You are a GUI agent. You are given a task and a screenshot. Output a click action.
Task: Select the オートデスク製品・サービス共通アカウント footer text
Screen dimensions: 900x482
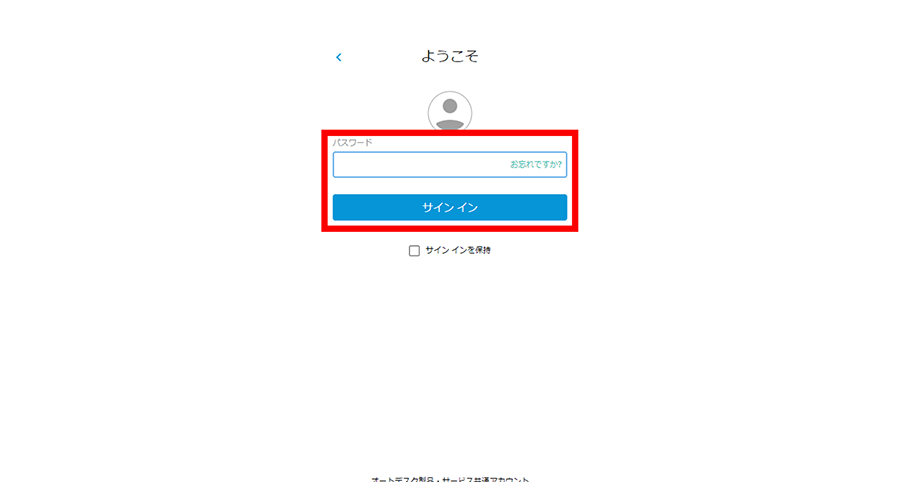pos(450,479)
